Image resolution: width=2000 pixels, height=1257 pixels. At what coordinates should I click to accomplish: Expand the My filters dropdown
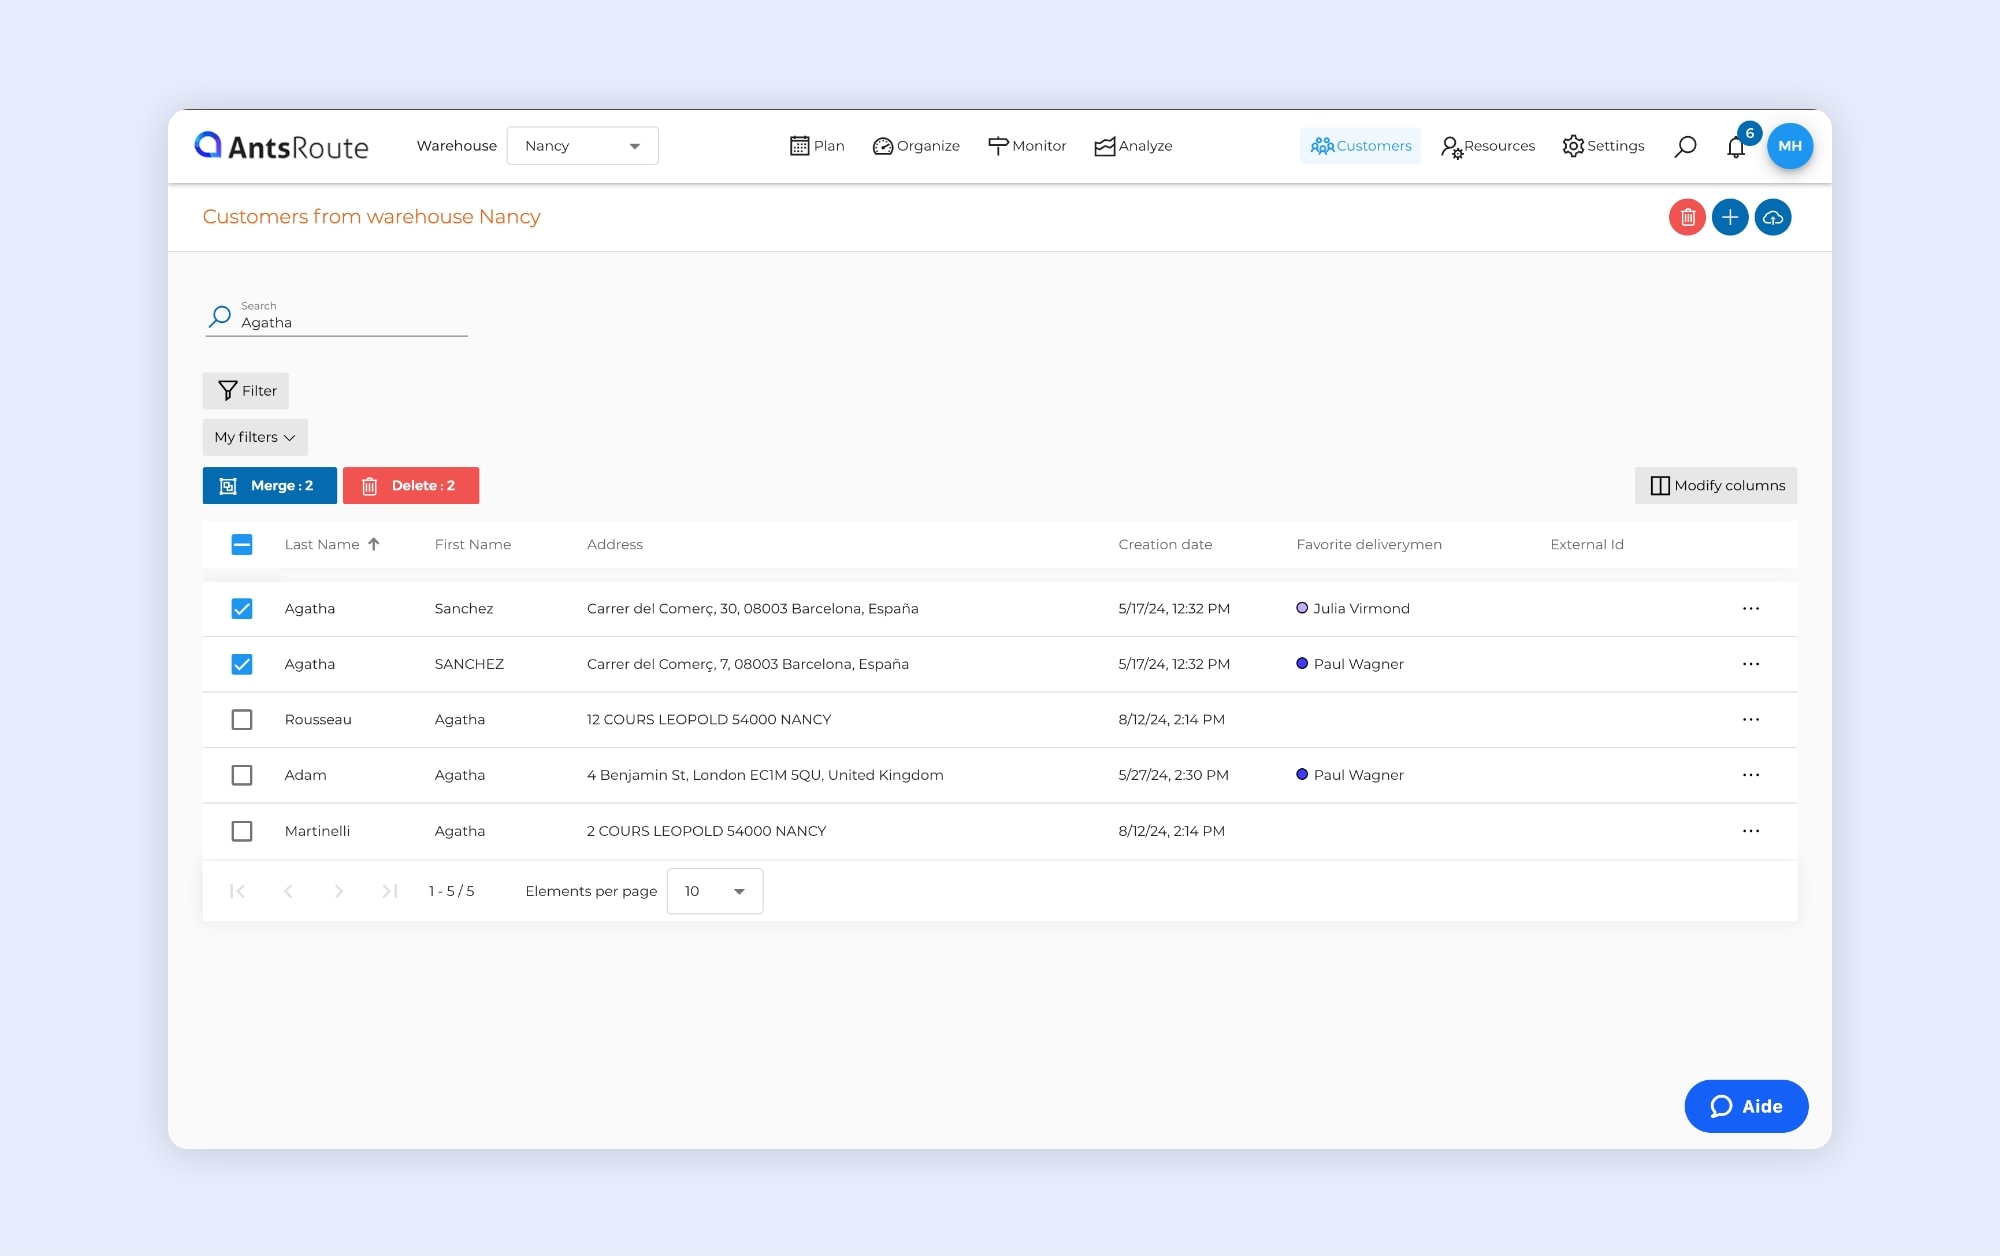click(x=255, y=437)
